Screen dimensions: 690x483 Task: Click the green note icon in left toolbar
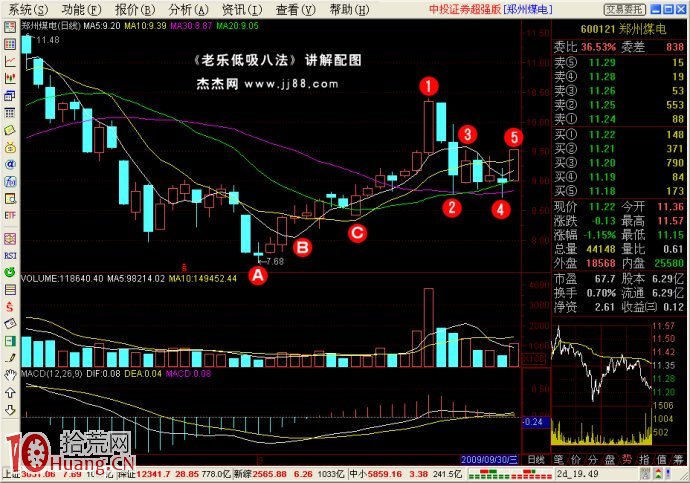coord(10,130)
